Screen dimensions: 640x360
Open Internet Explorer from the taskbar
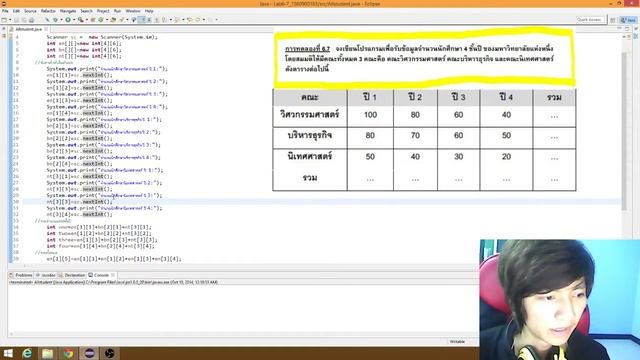[x=27, y=353]
